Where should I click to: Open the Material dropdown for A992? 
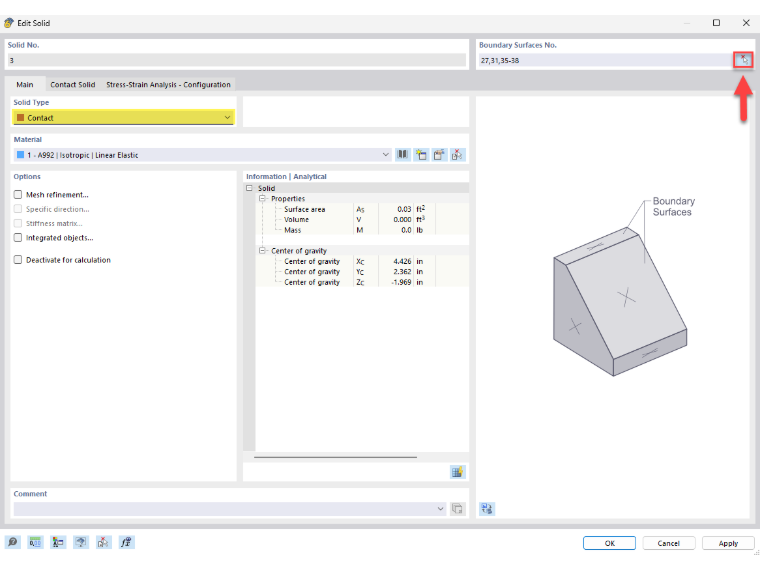tap(202, 155)
